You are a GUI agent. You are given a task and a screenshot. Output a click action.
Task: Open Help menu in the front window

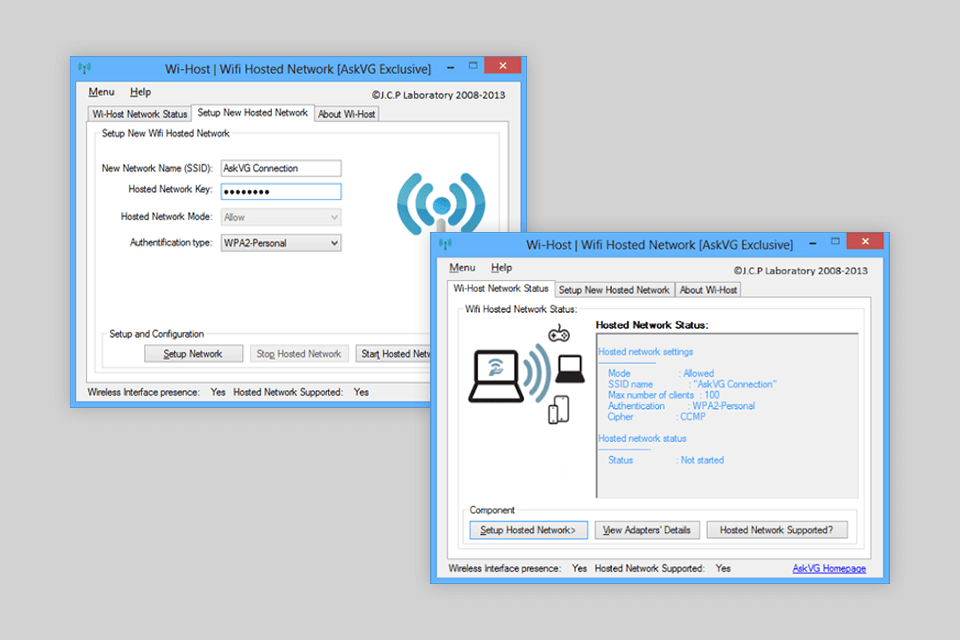click(x=501, y=268)
